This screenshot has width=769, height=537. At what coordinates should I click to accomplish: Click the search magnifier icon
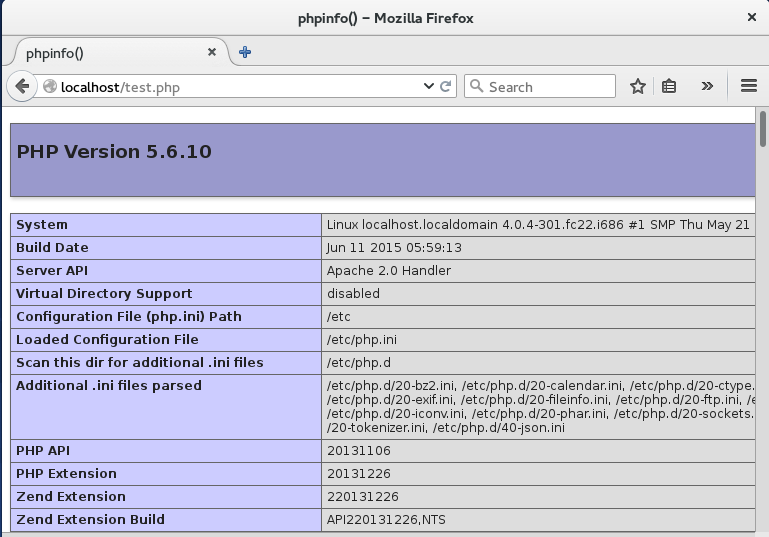point(476,86)
